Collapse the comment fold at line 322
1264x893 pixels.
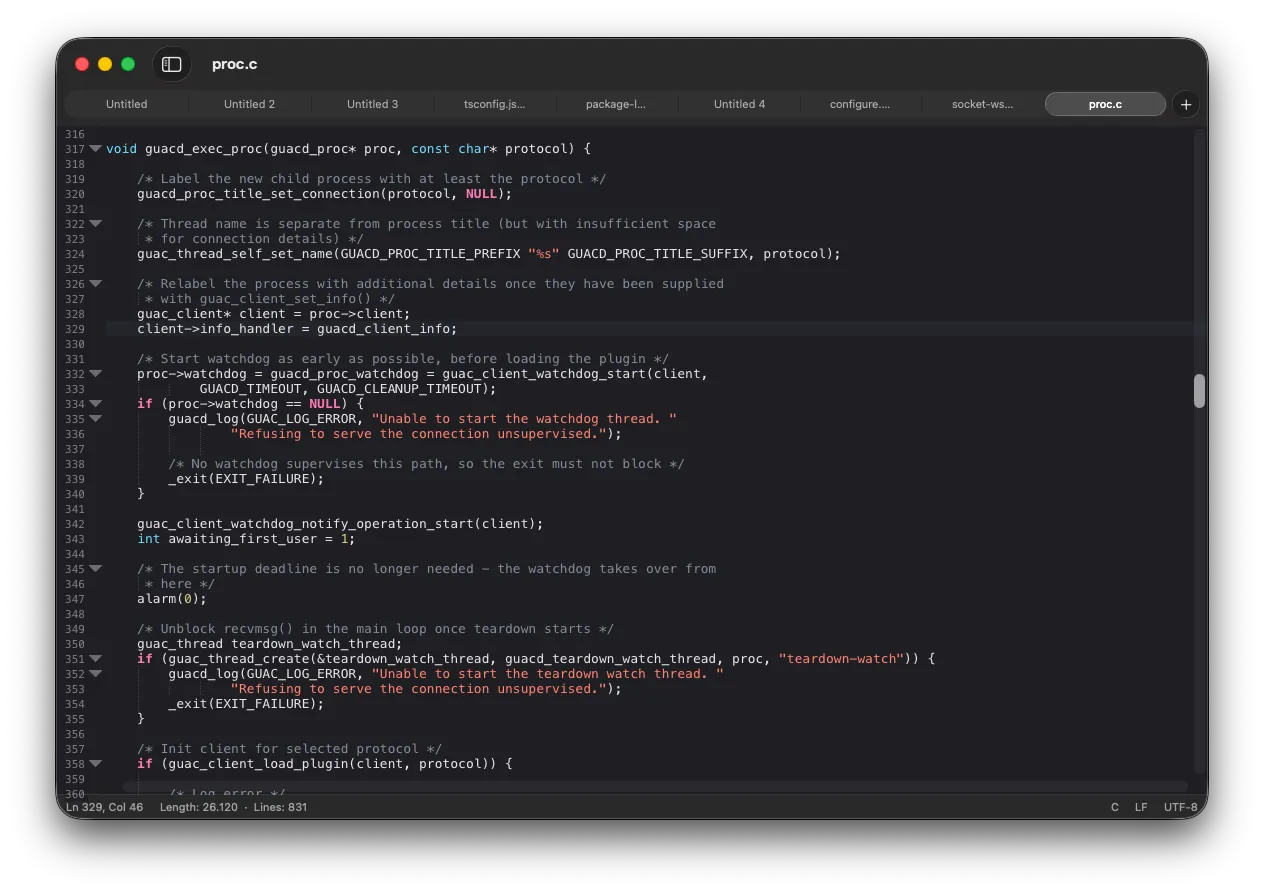coord(96,224)
